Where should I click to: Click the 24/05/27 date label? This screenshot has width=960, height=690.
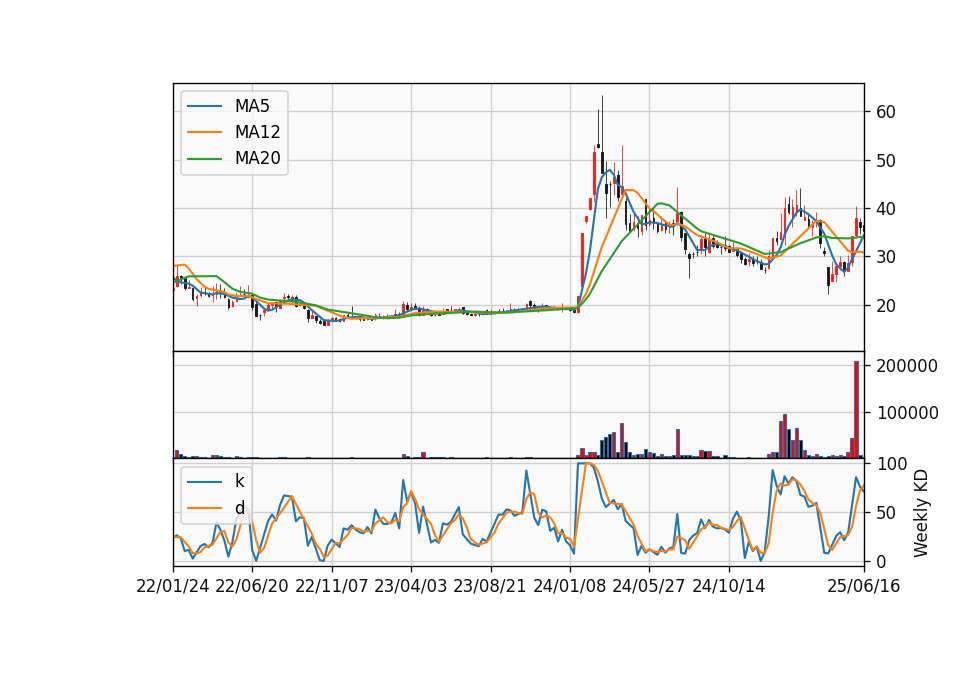tap(648, 587)
